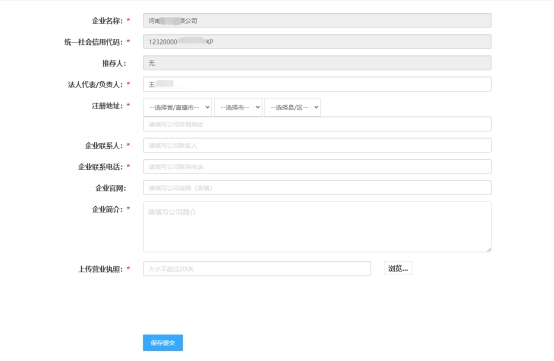Click the 法人代表/负责人 input field
554x361 pixels.
[317, 84]
